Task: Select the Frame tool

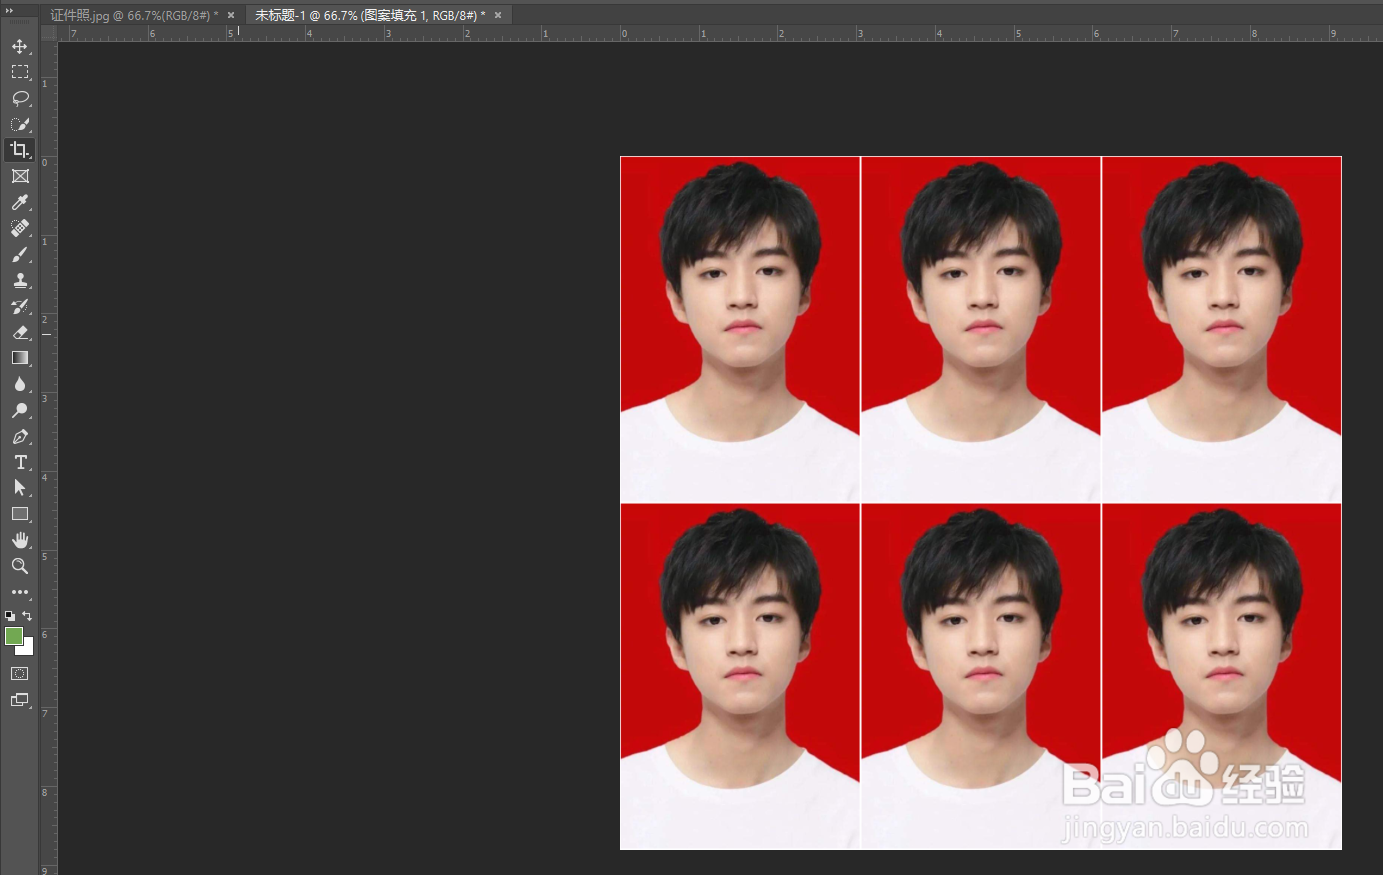Action: pyautogui.click(x=20, y=176)
